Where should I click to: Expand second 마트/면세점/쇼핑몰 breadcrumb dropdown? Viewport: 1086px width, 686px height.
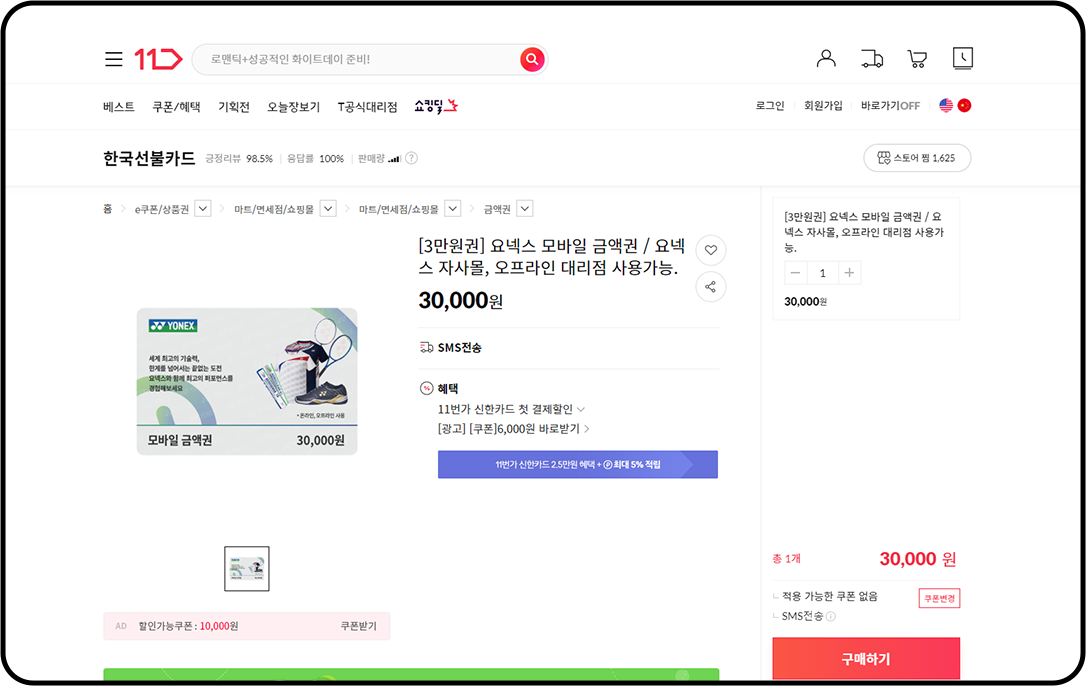453,209
